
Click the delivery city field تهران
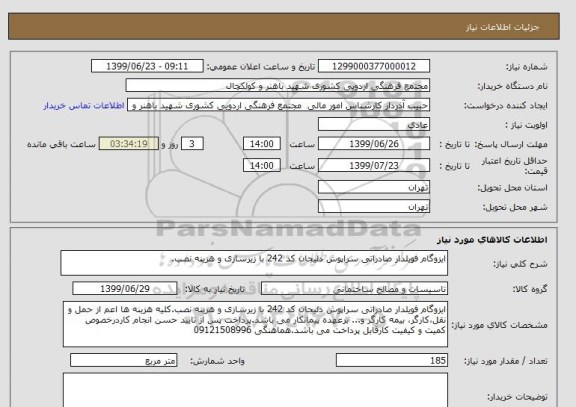(x=374, y=206)
